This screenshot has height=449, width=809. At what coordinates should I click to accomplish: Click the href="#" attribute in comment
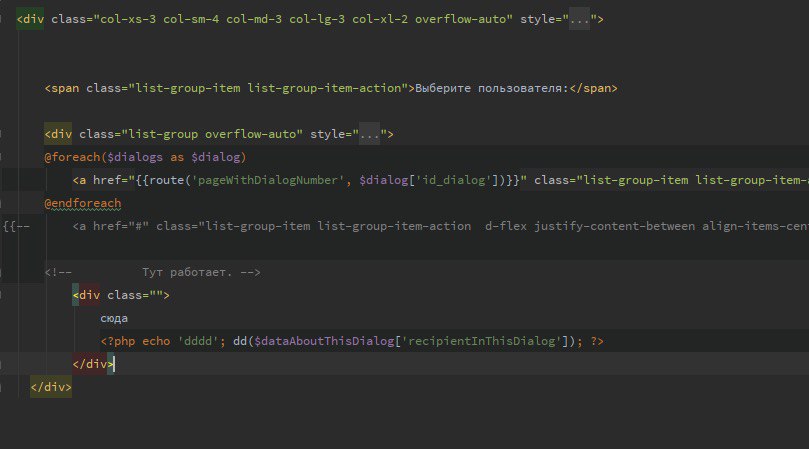pyautogui.click(x=121, y=226)
